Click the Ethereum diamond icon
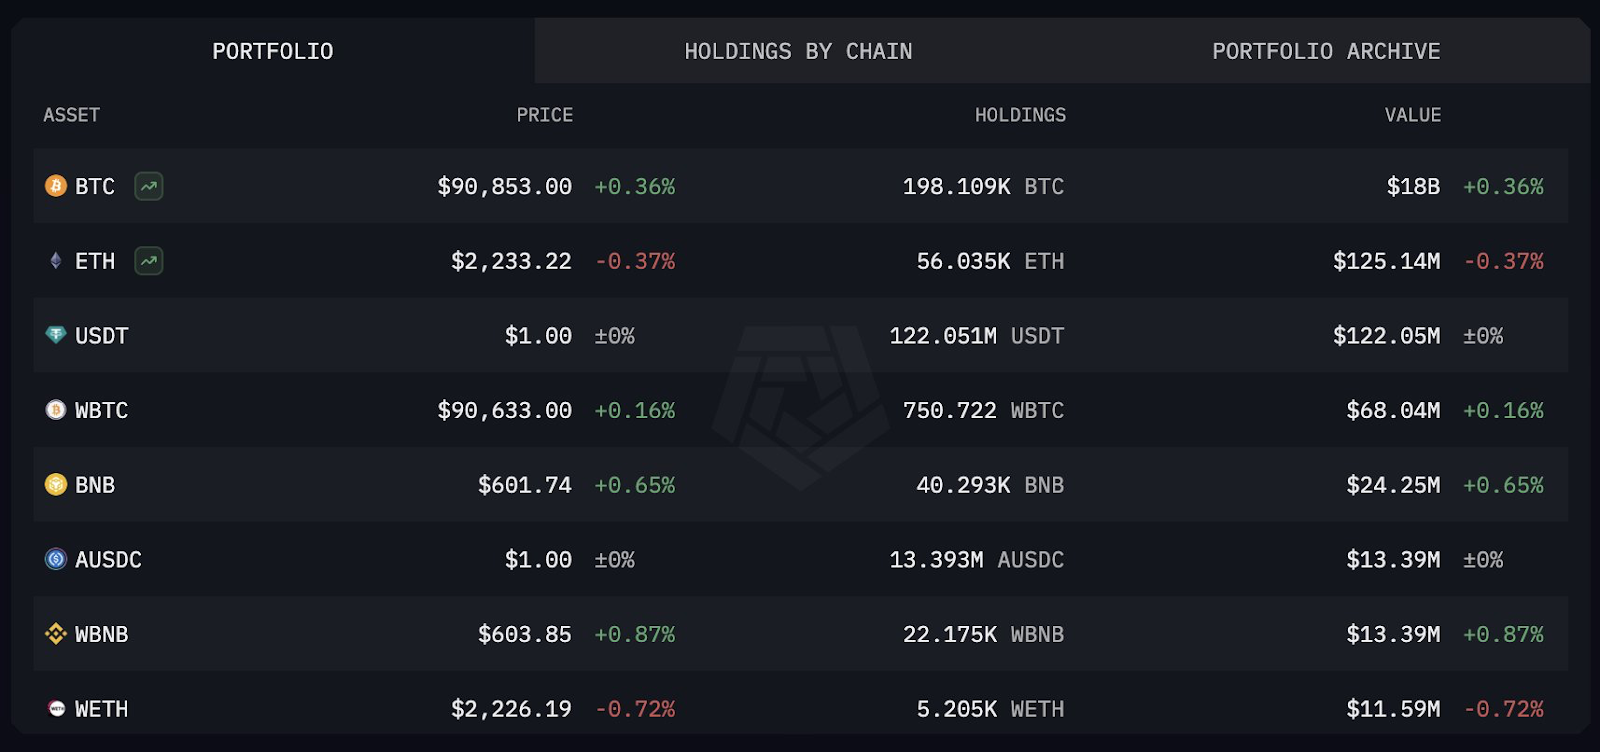1600x752 pixels. coord(56,261)
